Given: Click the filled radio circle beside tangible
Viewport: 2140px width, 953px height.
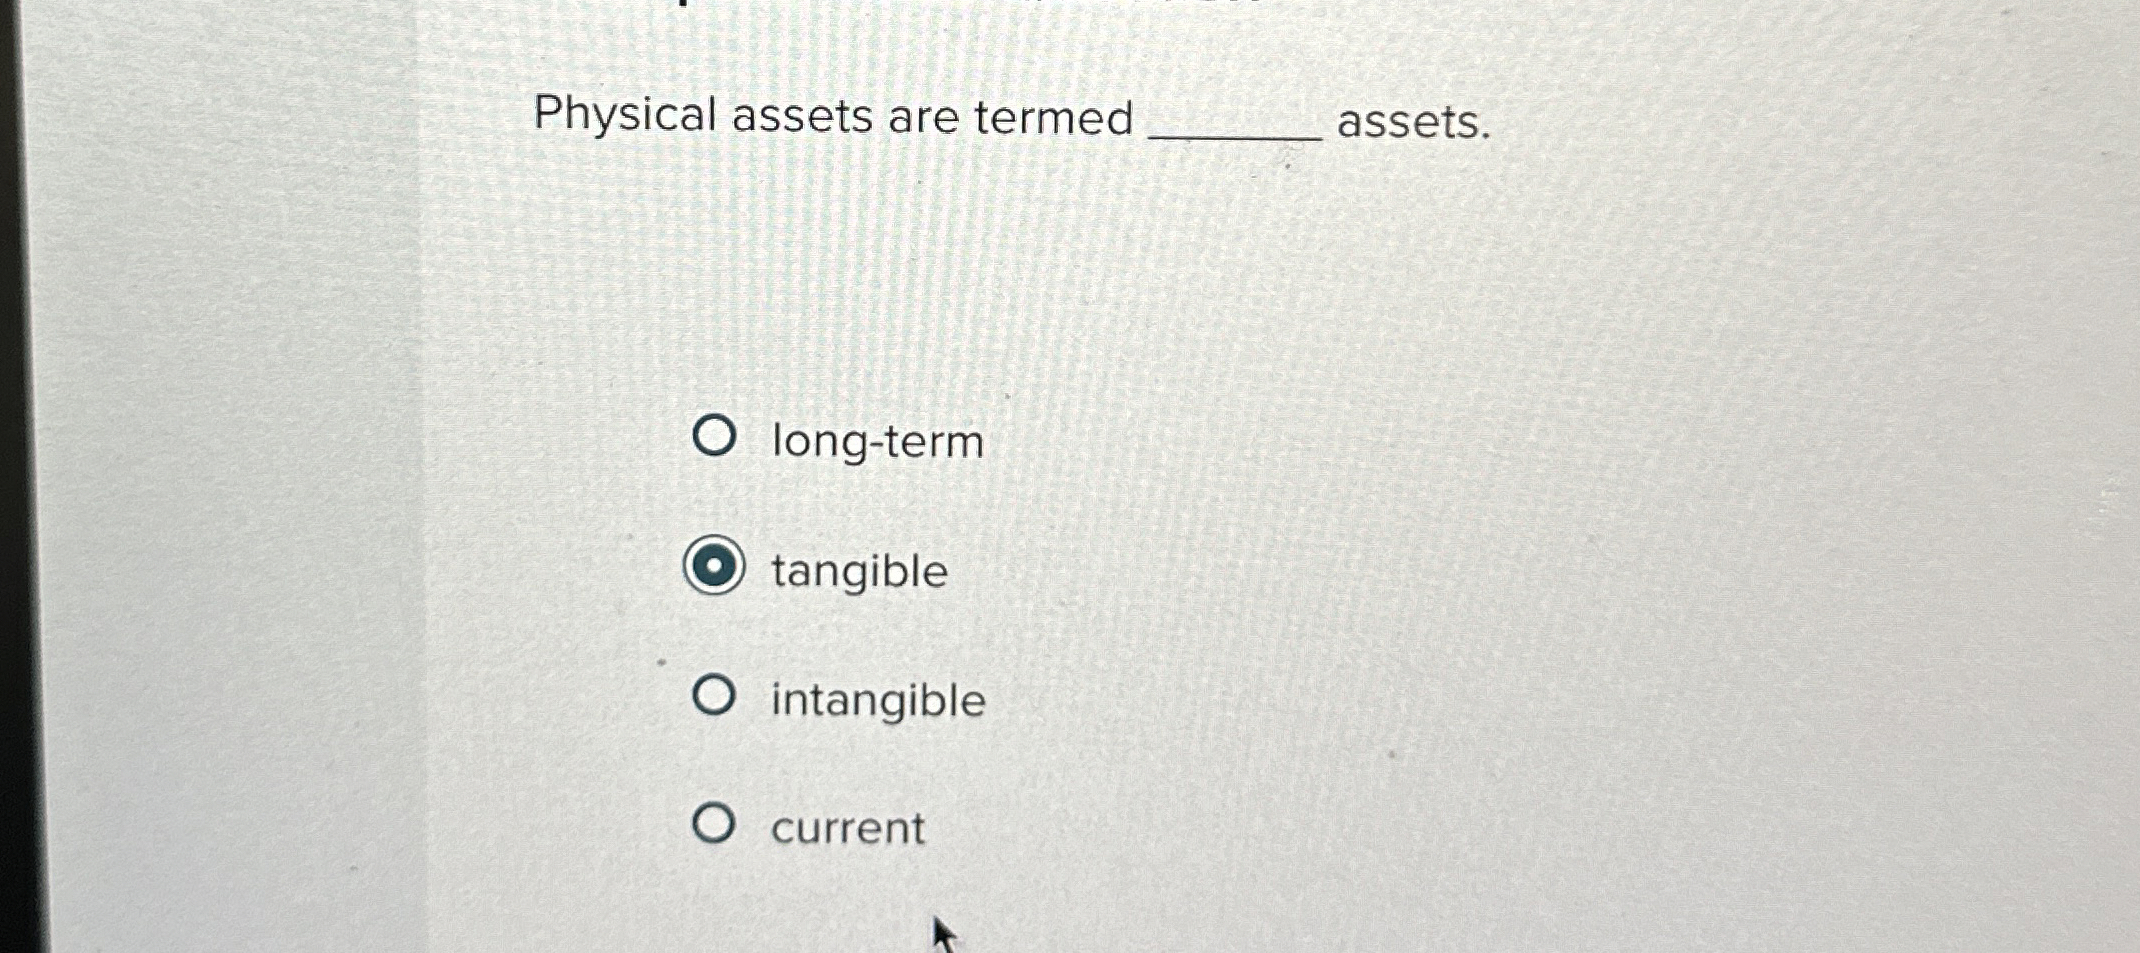Looking at the screenshot, I should click(x=716, y=571).
